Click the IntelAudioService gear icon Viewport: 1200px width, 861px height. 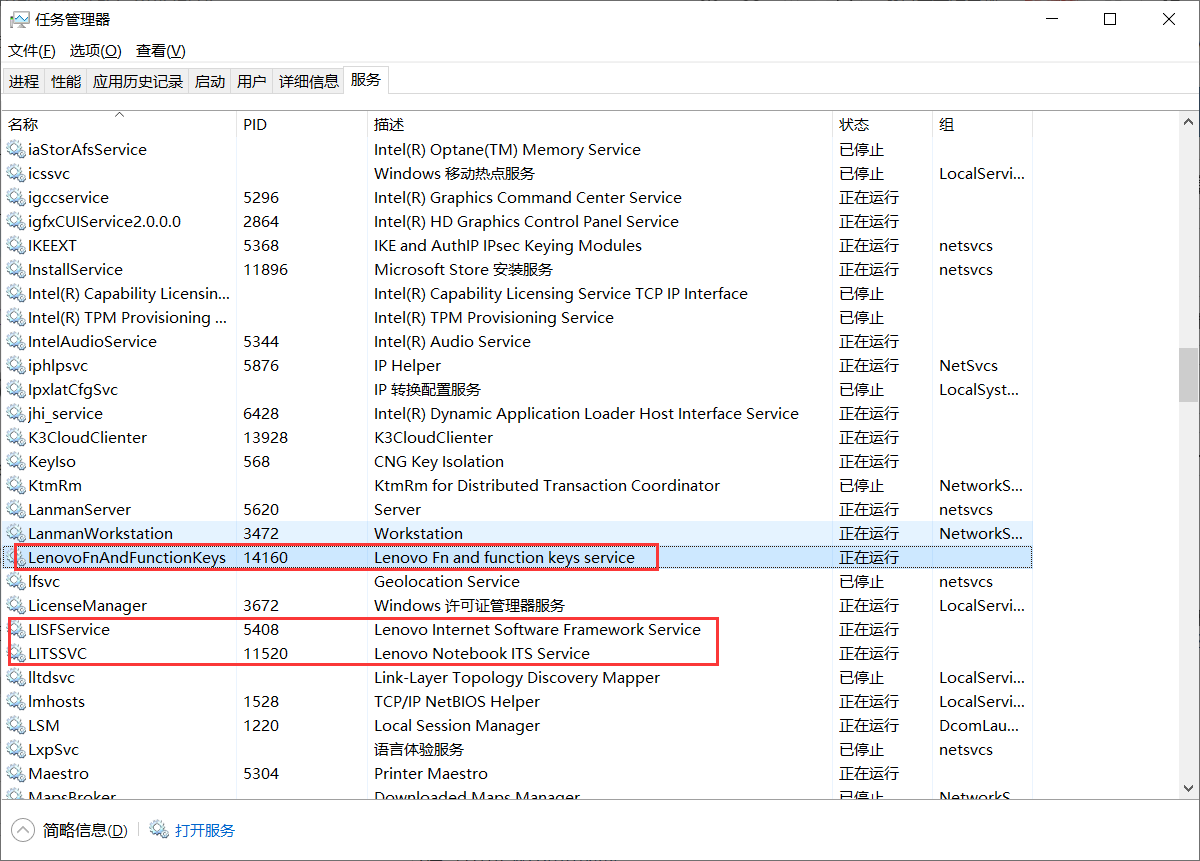pos(16,342)
